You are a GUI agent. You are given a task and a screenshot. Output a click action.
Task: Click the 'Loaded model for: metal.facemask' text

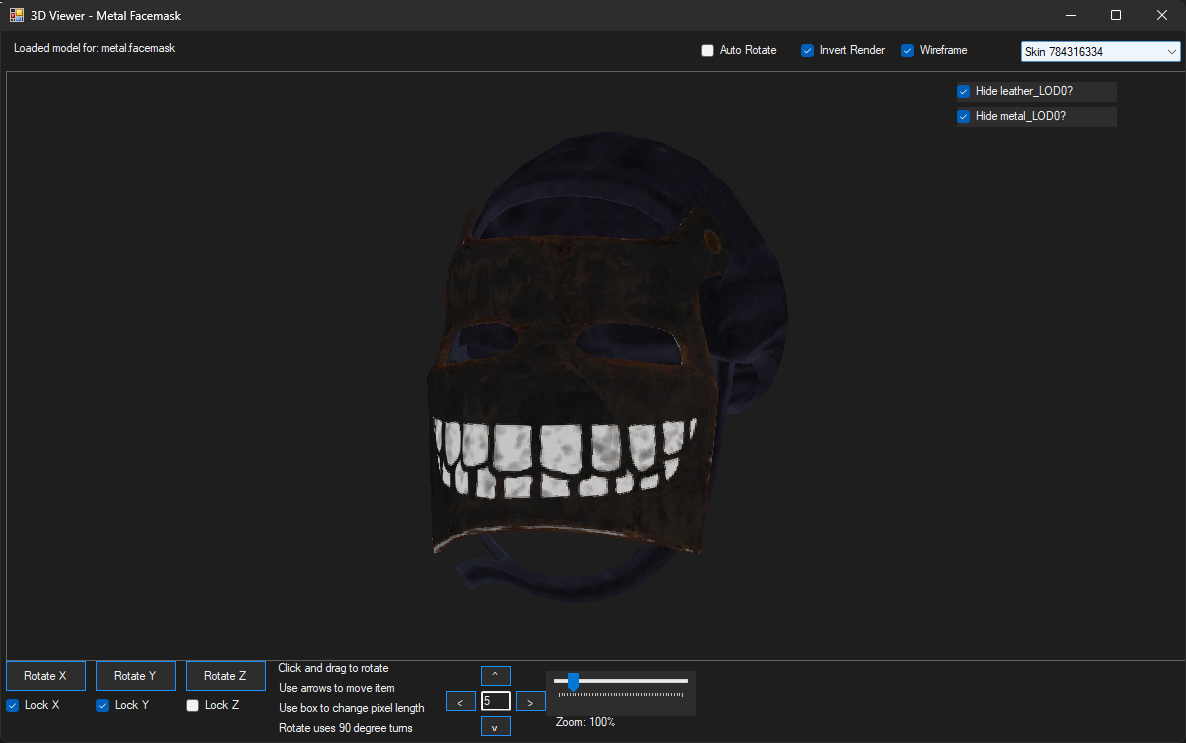tap(95, 48)
